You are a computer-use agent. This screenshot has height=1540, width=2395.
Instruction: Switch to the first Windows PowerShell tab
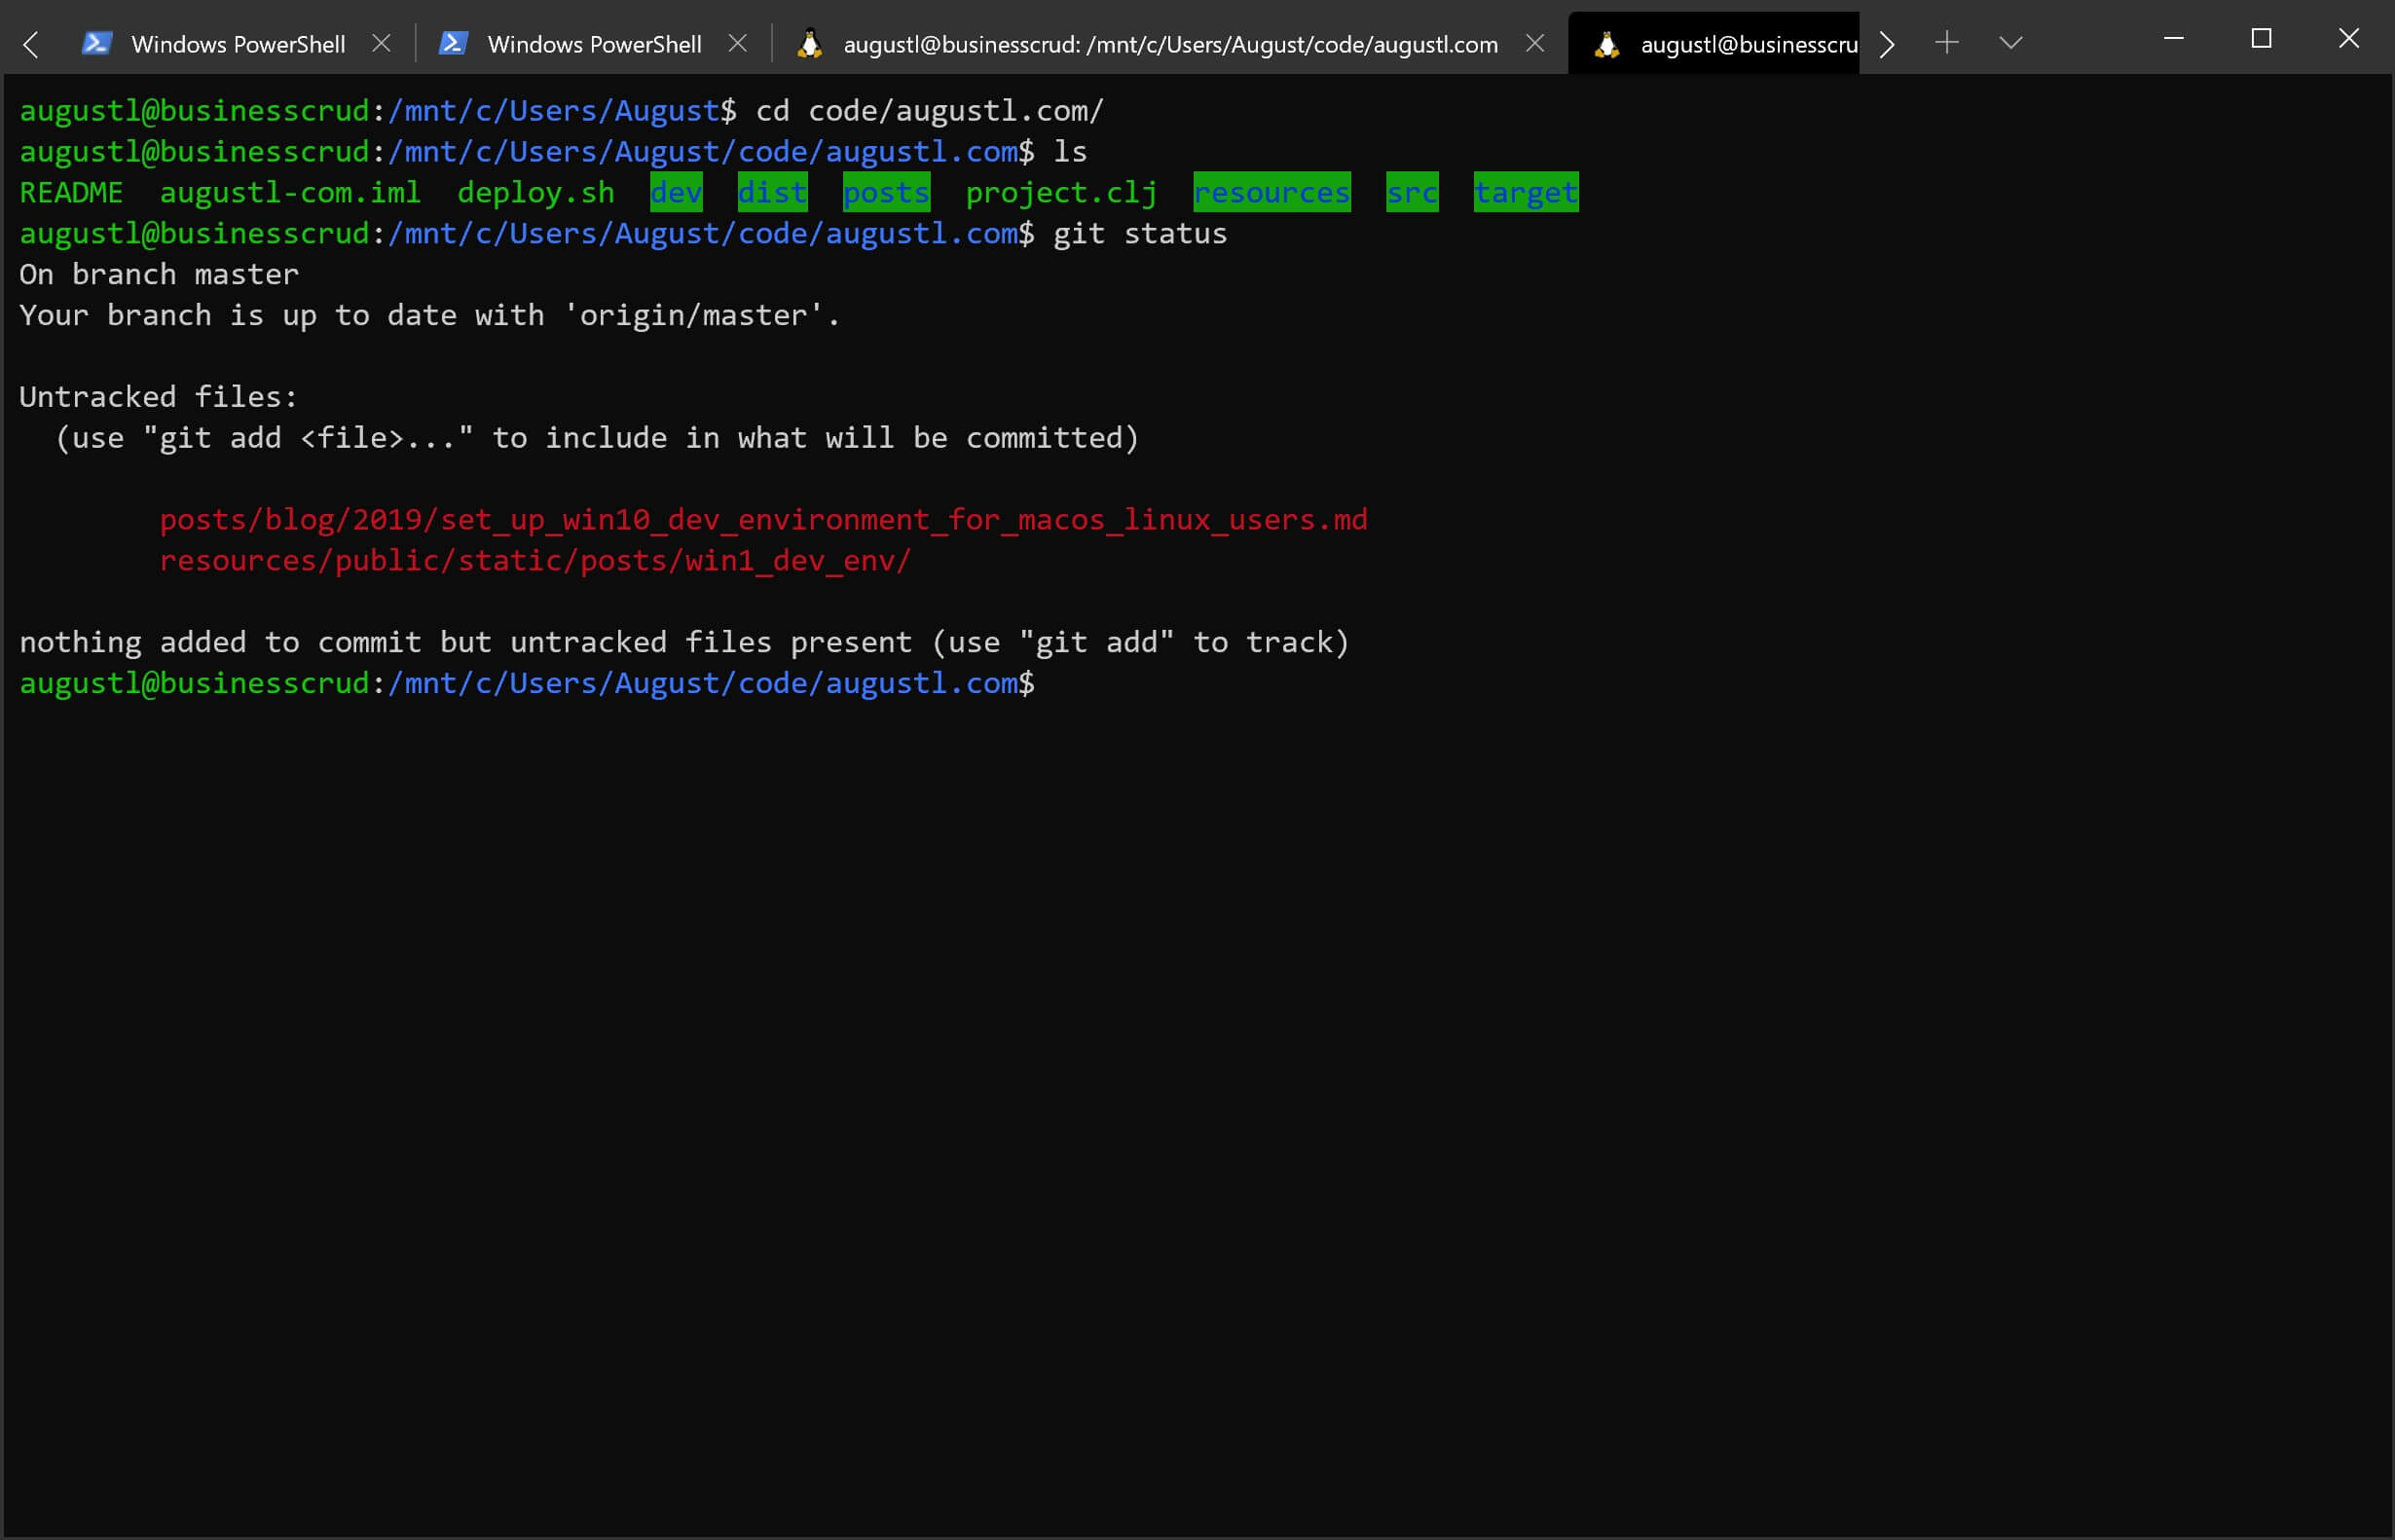pyautogui.click(x=237, y=44)
